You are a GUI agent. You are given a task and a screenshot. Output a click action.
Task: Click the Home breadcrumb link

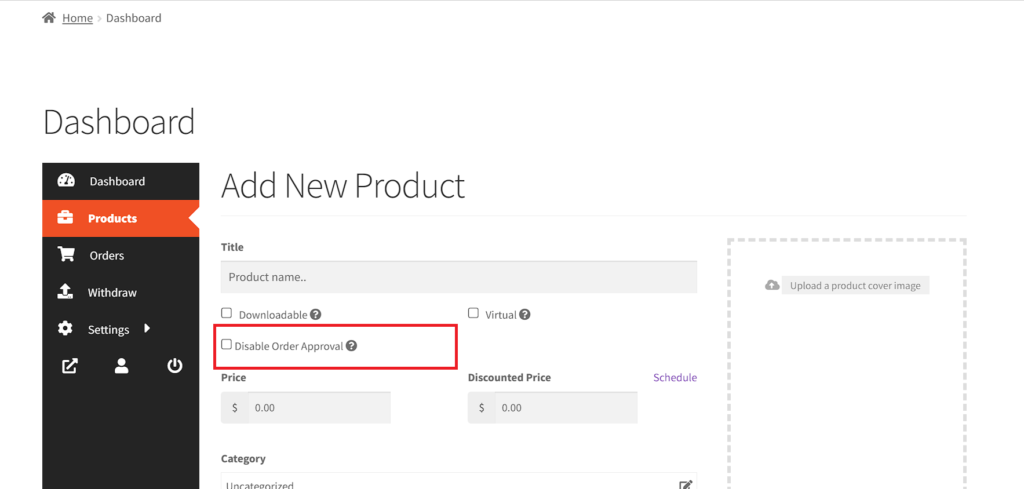point(77,18)
